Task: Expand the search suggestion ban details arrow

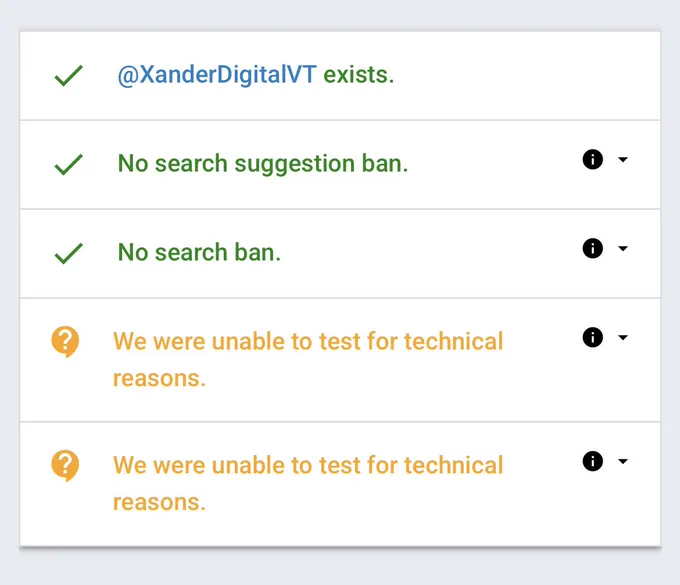Action: coord(623,160)
